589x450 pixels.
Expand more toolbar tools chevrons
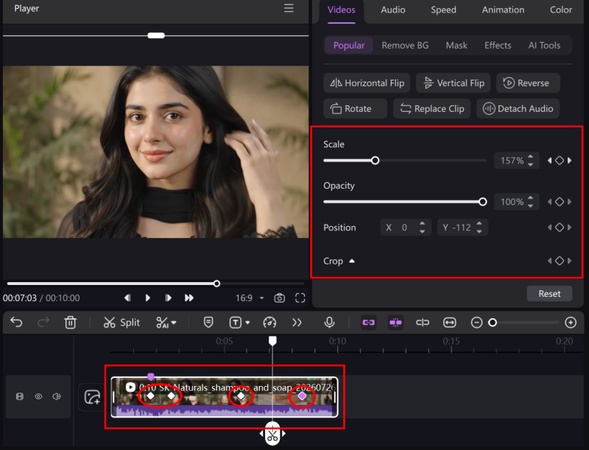tap(297, 323)
